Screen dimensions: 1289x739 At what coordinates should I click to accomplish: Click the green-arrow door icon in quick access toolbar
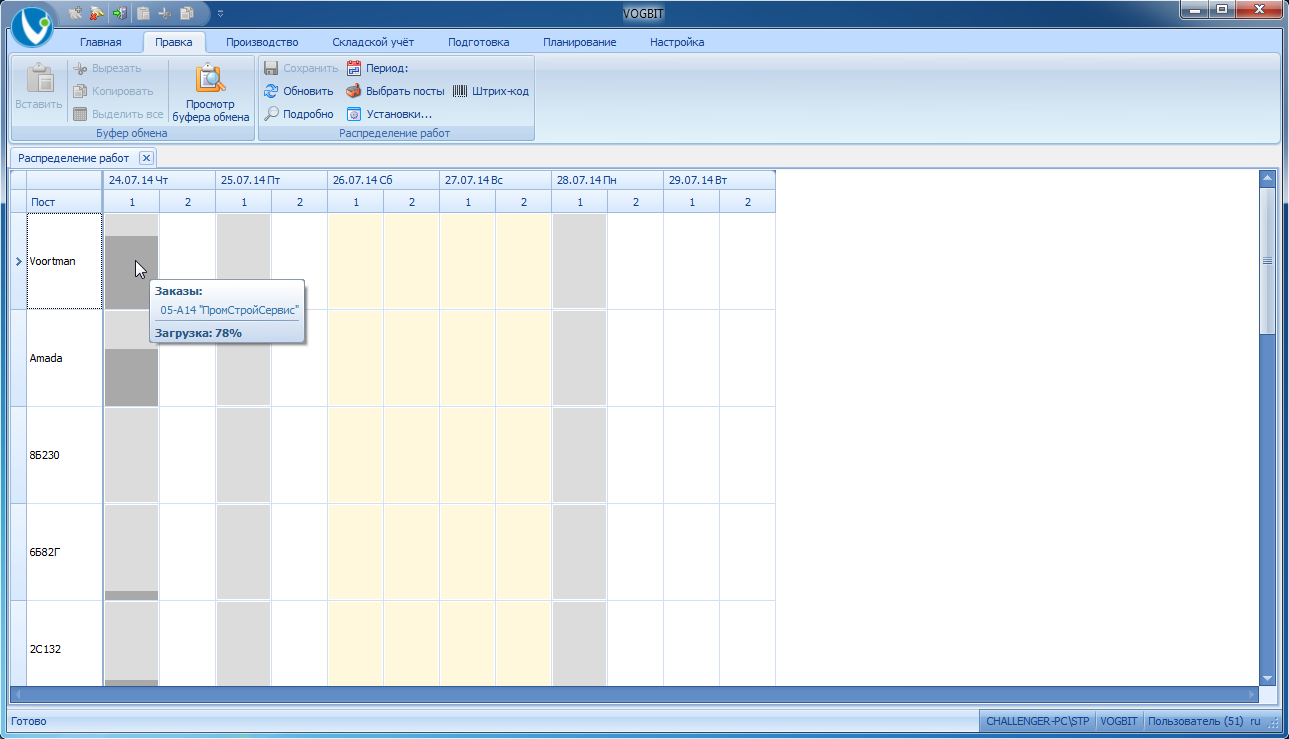(x=120, y=13)
